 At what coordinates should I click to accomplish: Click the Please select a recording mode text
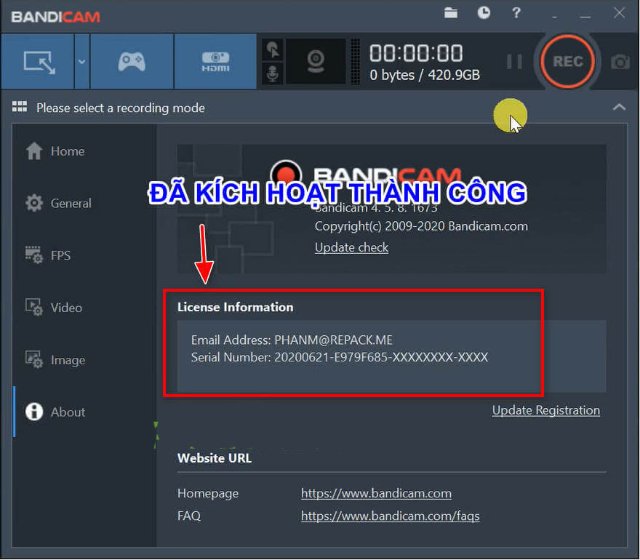[120, 108]
